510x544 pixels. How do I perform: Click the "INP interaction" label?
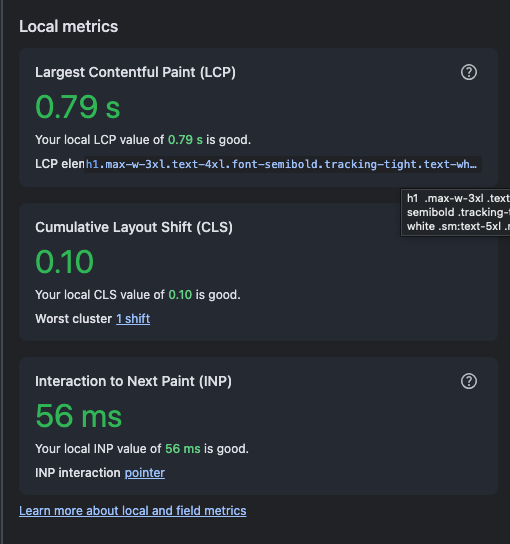click(78, 473)
